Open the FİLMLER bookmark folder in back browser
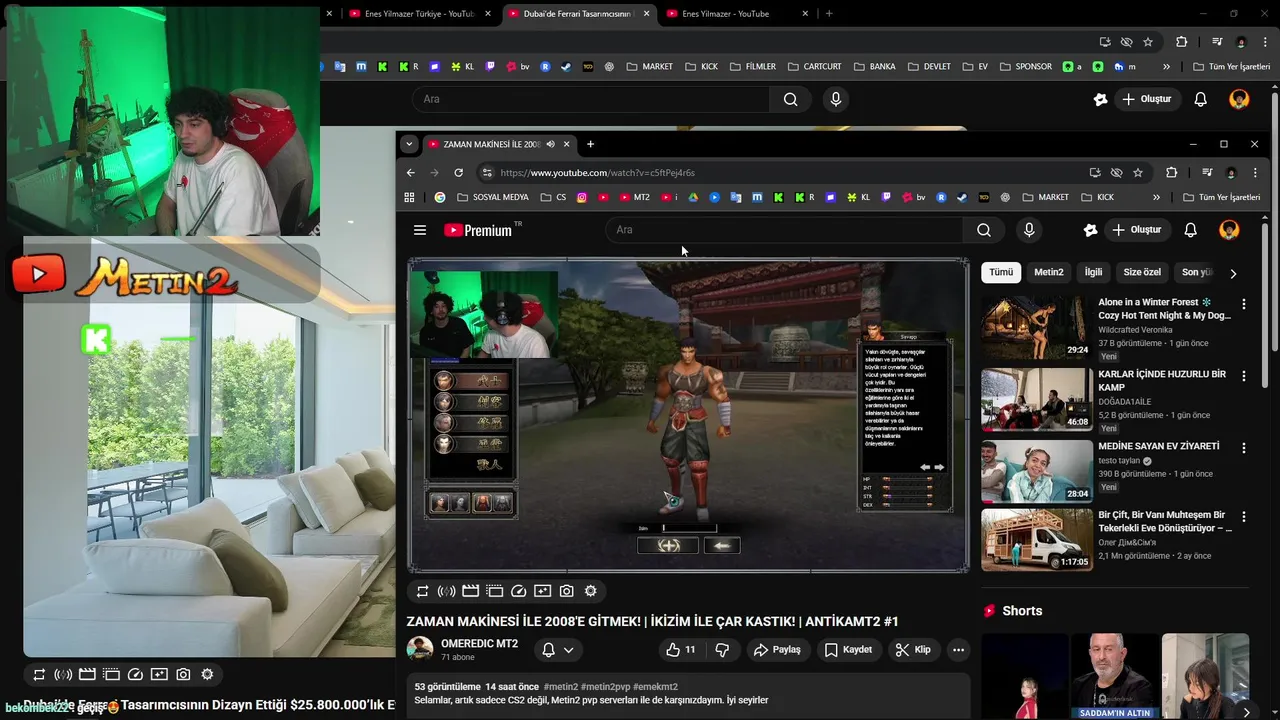The height and width of the screenshot is (720, 1280). click(x=753, y=66)
